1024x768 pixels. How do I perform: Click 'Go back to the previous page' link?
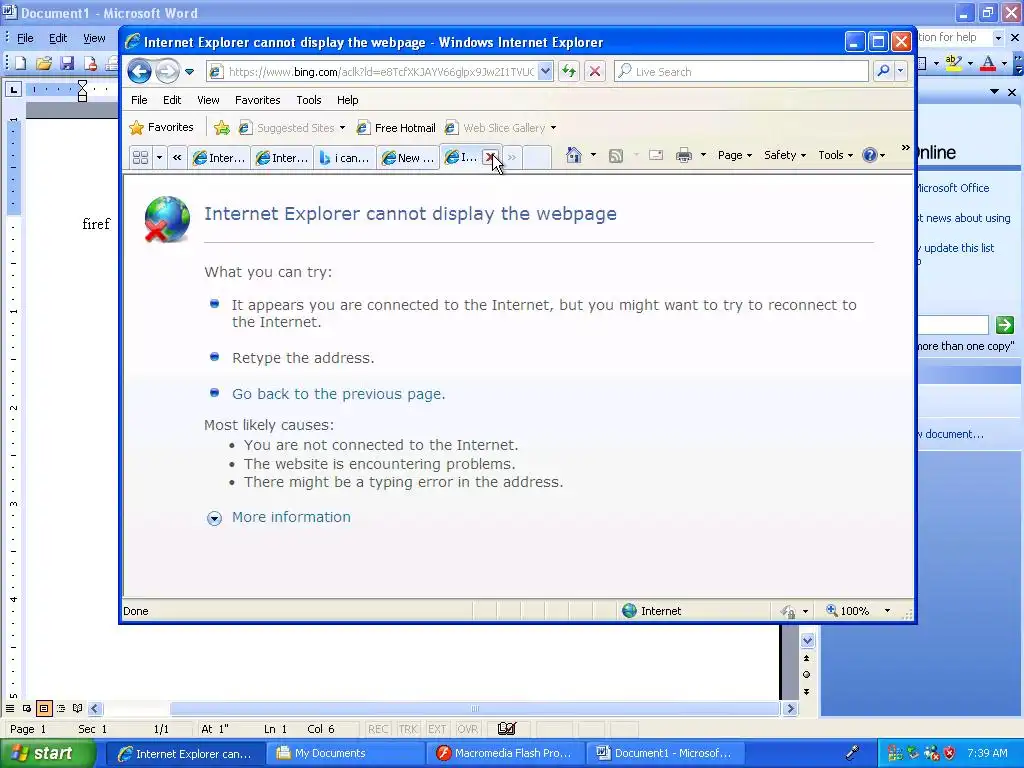pos(338,394)
